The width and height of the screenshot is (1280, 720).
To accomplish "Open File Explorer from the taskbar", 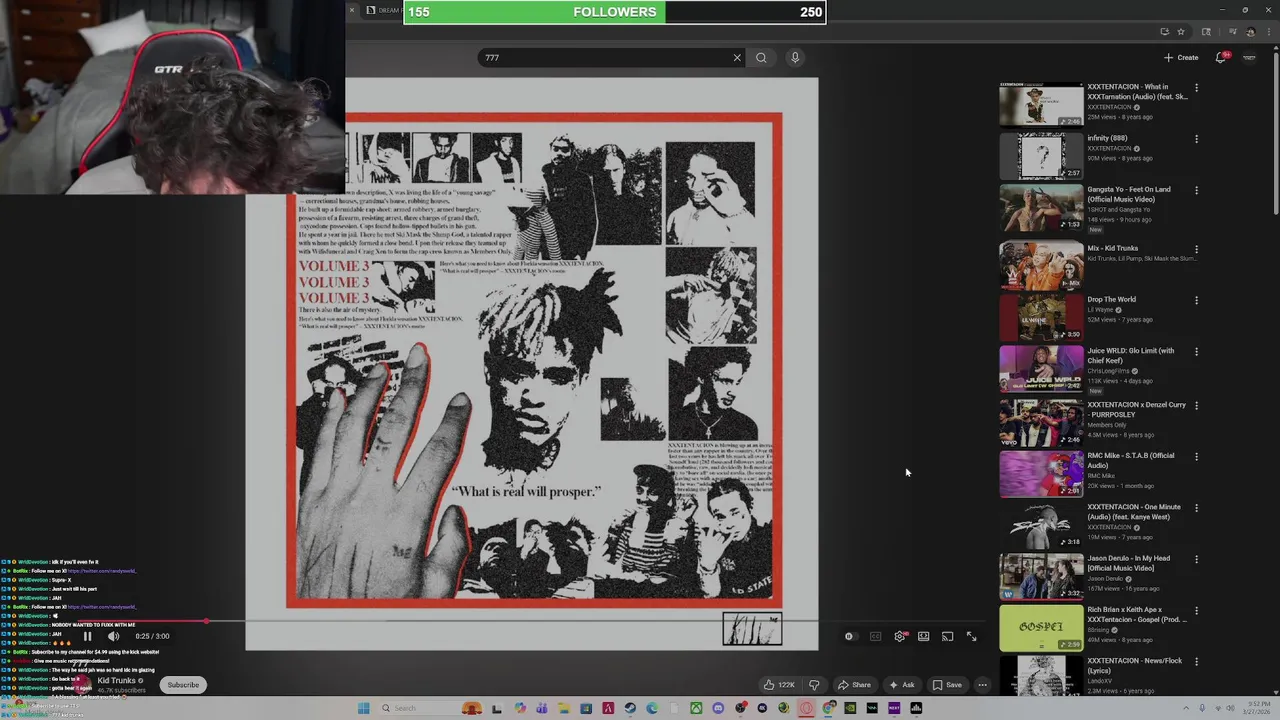I will click(563, 708).
